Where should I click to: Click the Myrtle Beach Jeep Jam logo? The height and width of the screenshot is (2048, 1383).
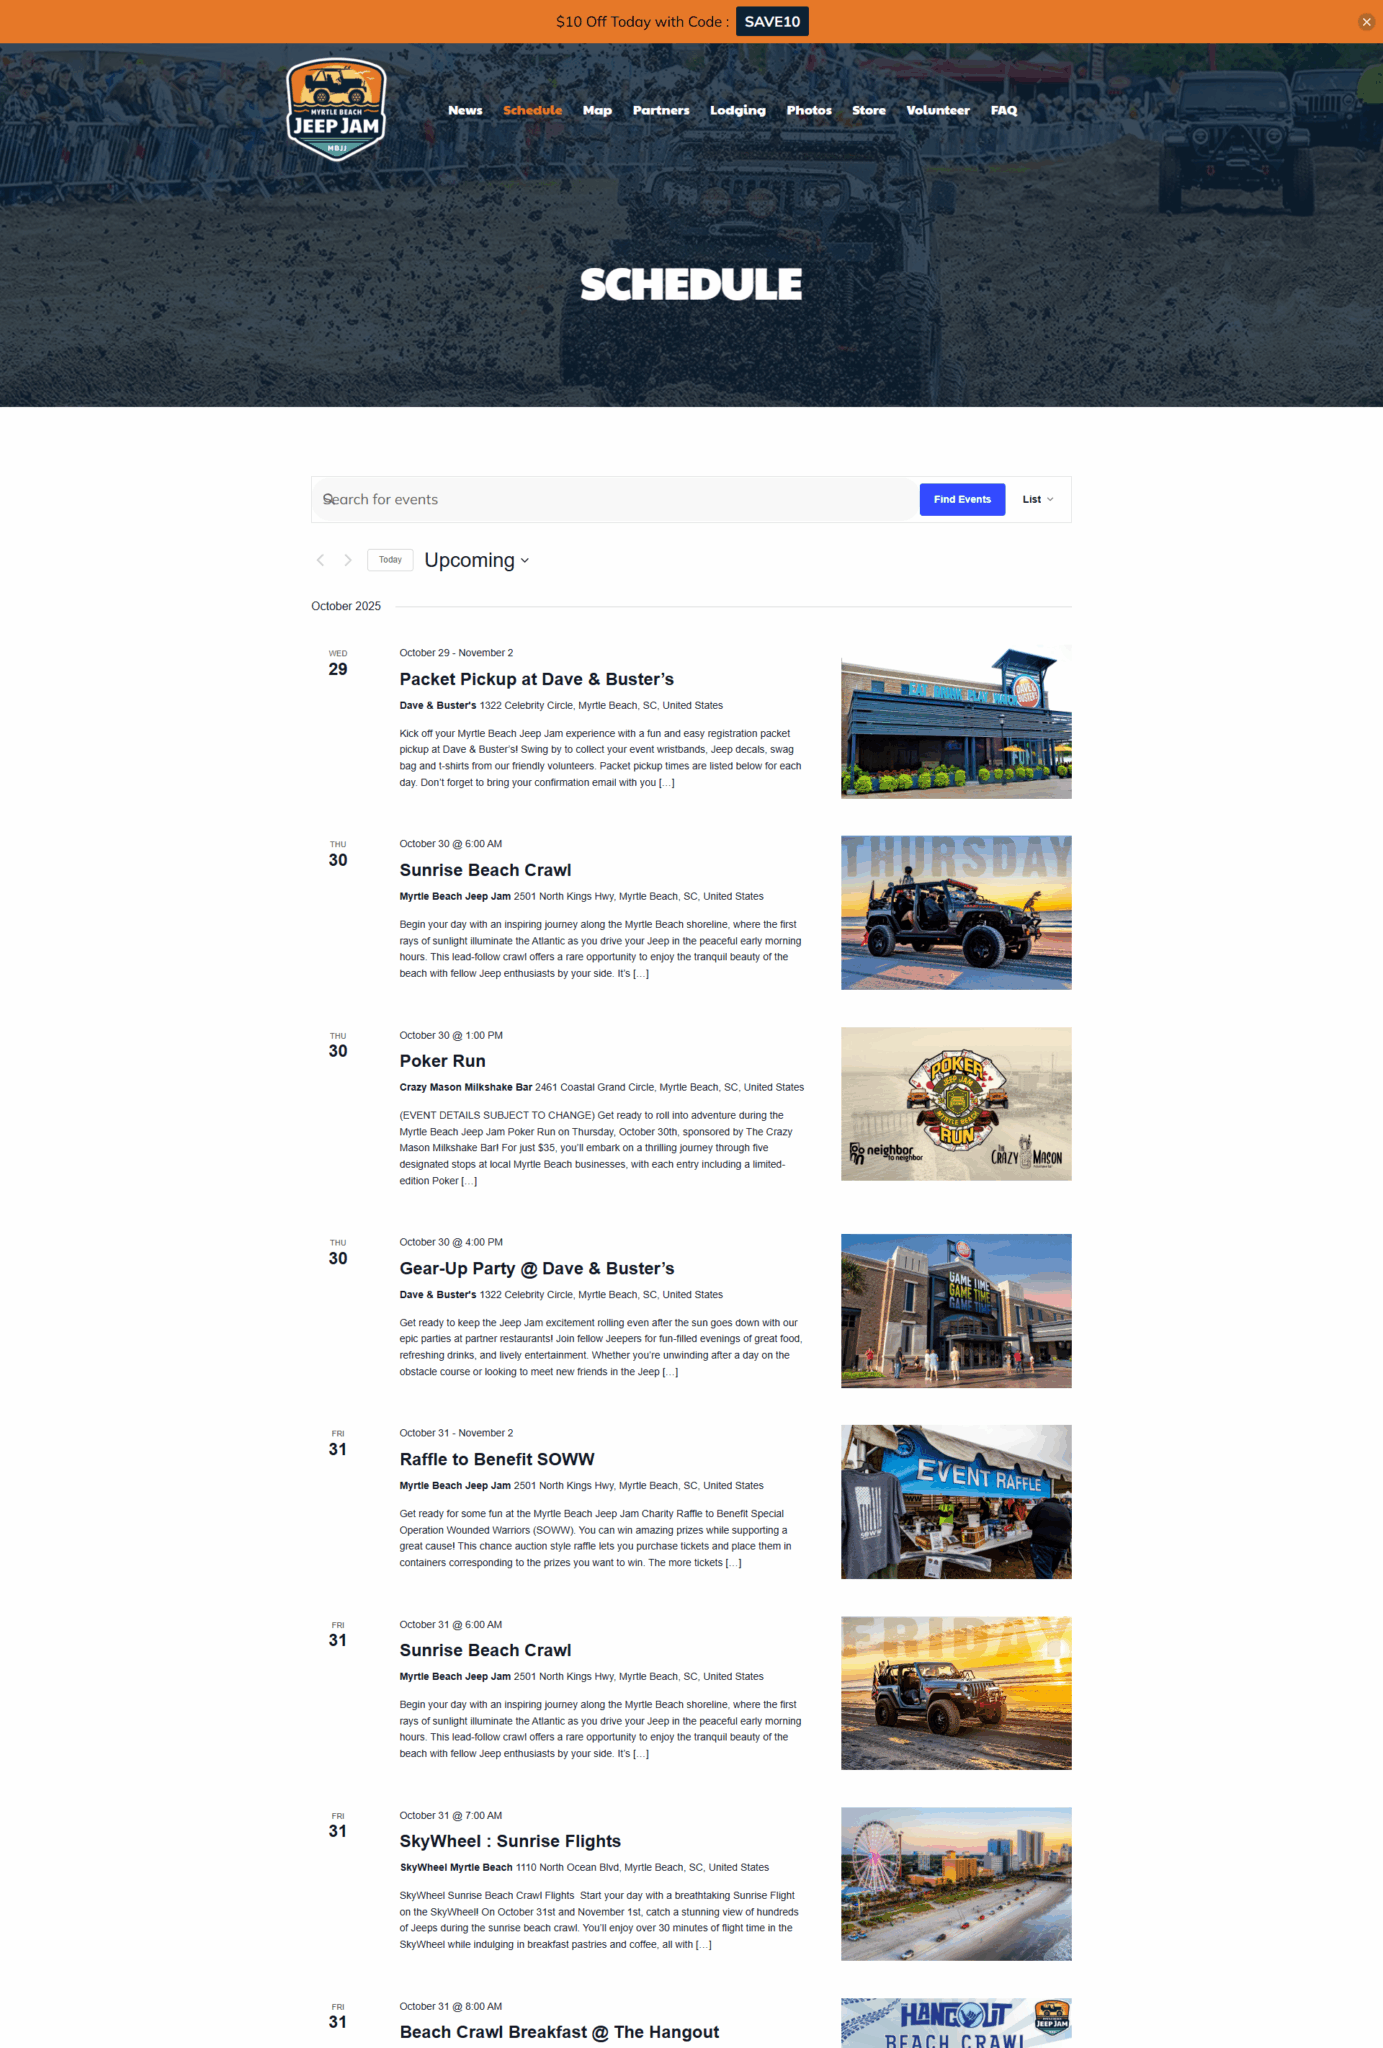(x=336, y=109)
